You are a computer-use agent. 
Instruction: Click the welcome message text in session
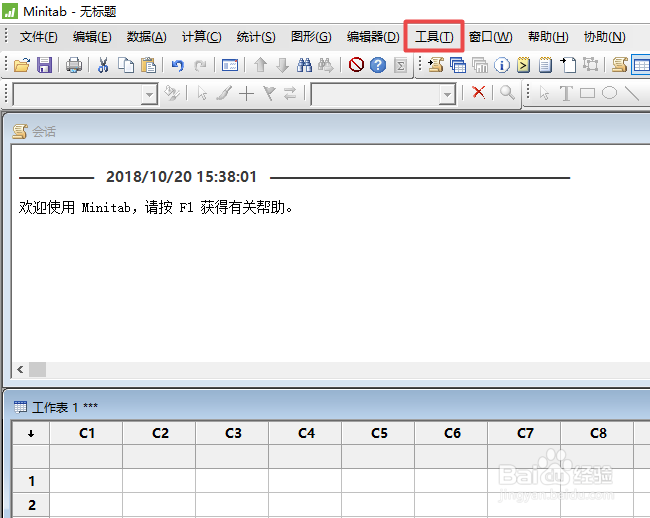click(156, 207)
